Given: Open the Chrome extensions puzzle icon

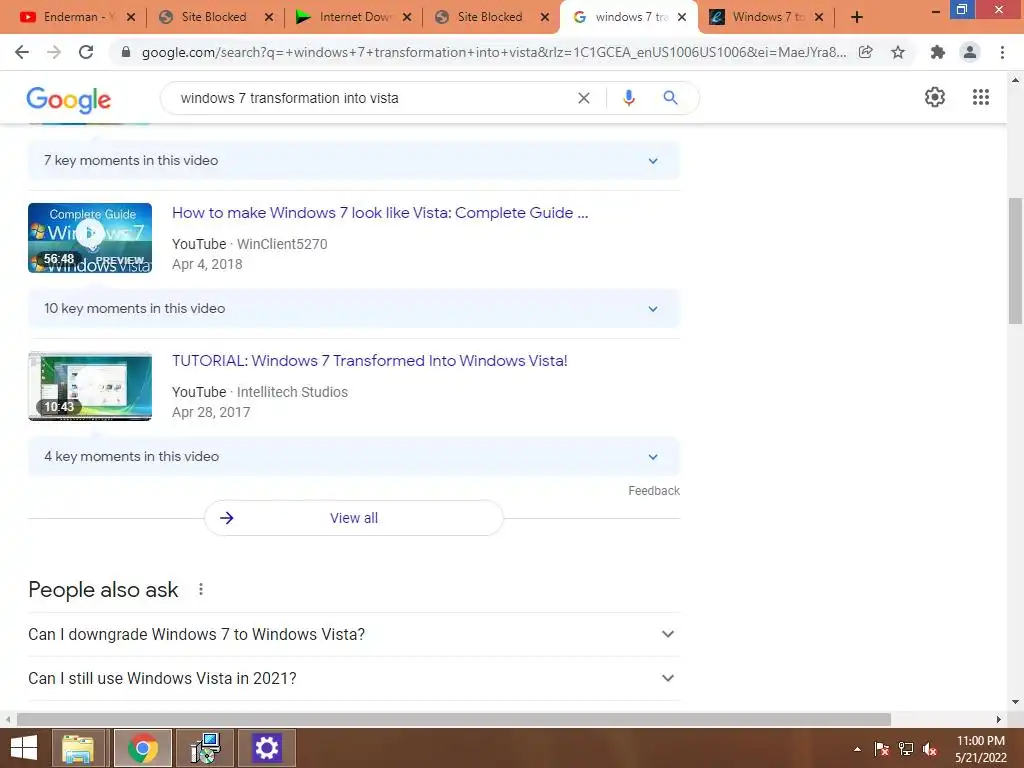Looking at the screenshot, I should (x=938, y=52).
